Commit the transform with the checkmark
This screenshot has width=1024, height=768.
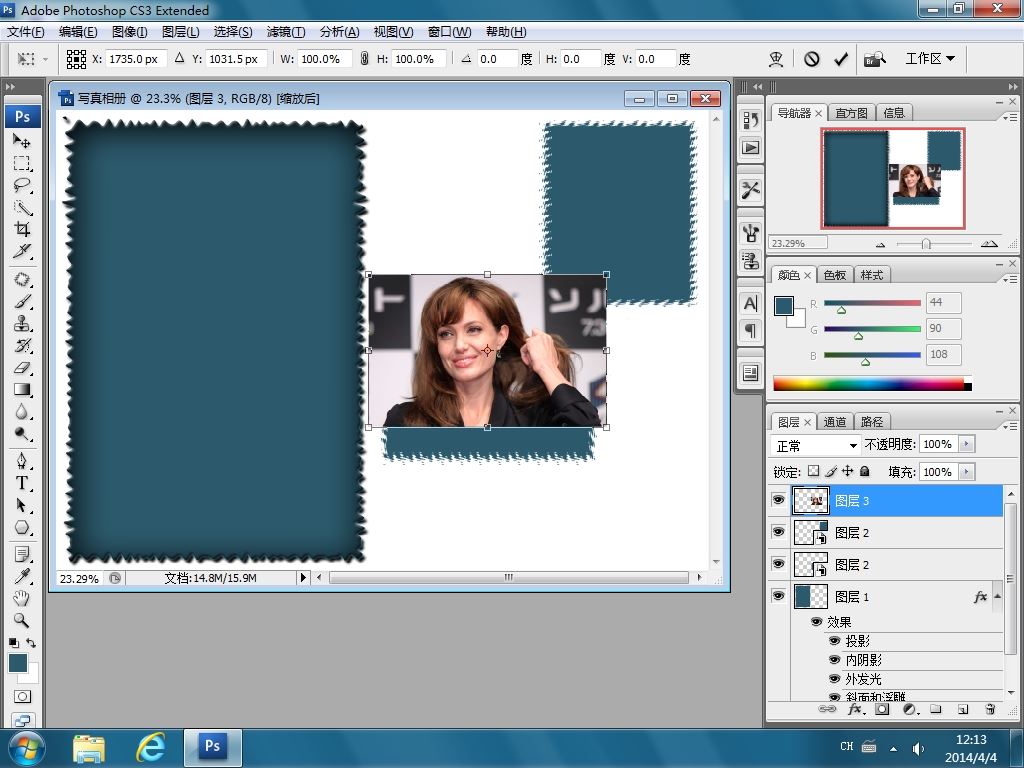click(841, 59)
